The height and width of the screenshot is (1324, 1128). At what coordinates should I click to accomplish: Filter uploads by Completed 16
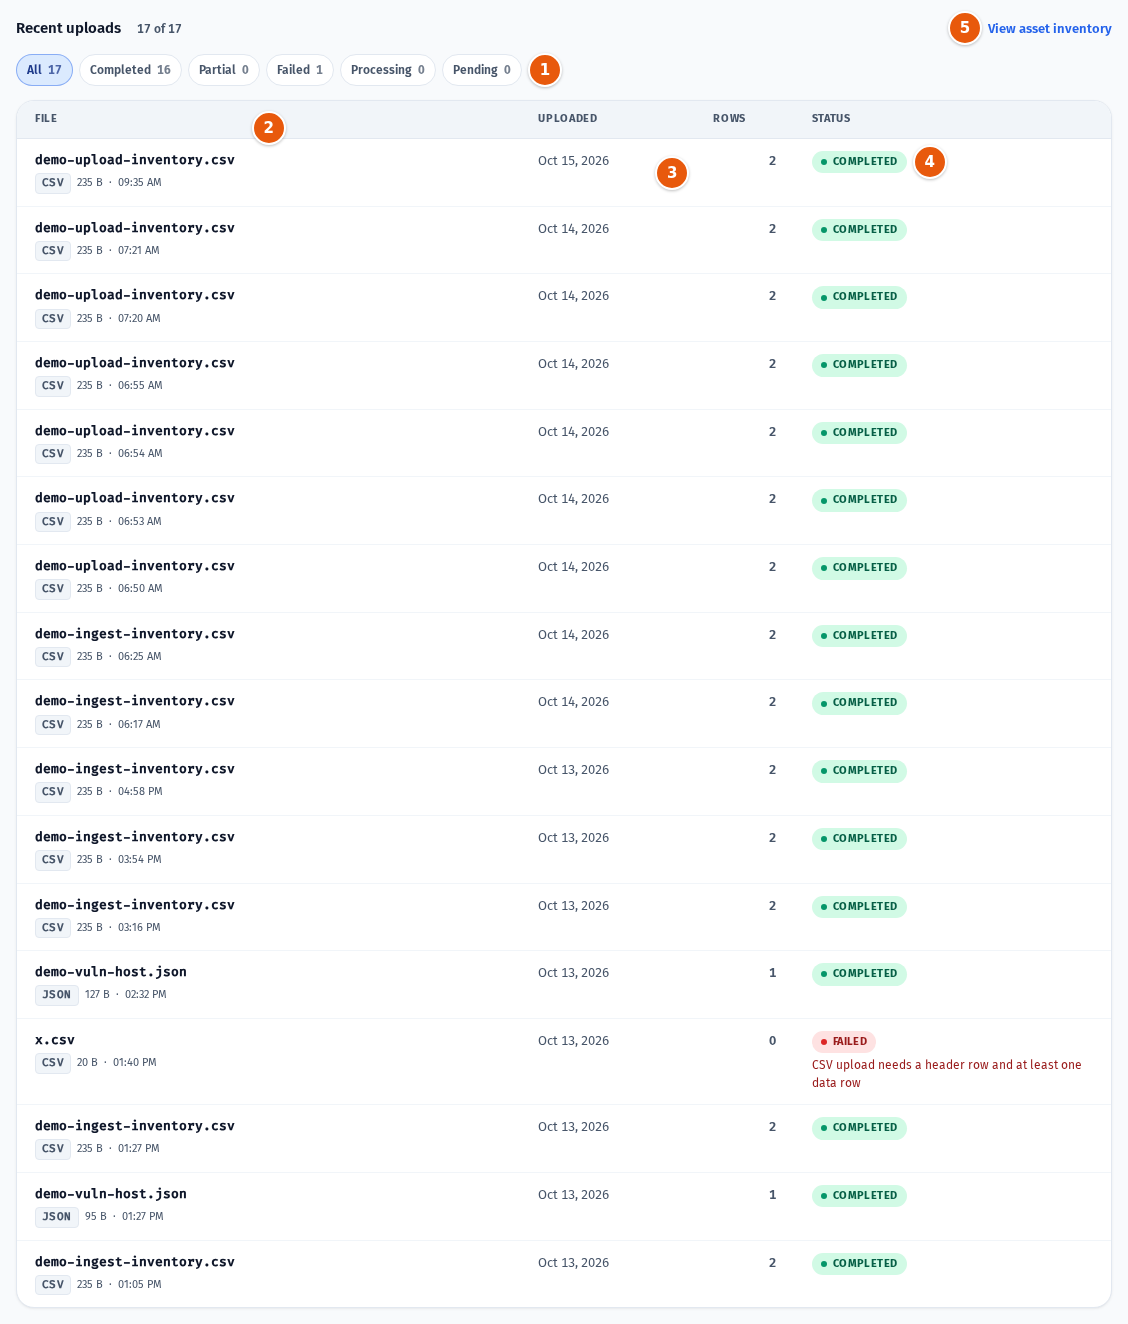click(130, 70)
